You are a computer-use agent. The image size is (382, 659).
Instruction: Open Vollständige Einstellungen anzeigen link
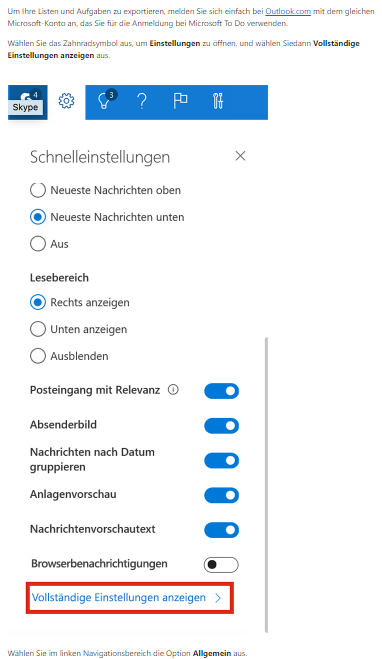point(126,598)
